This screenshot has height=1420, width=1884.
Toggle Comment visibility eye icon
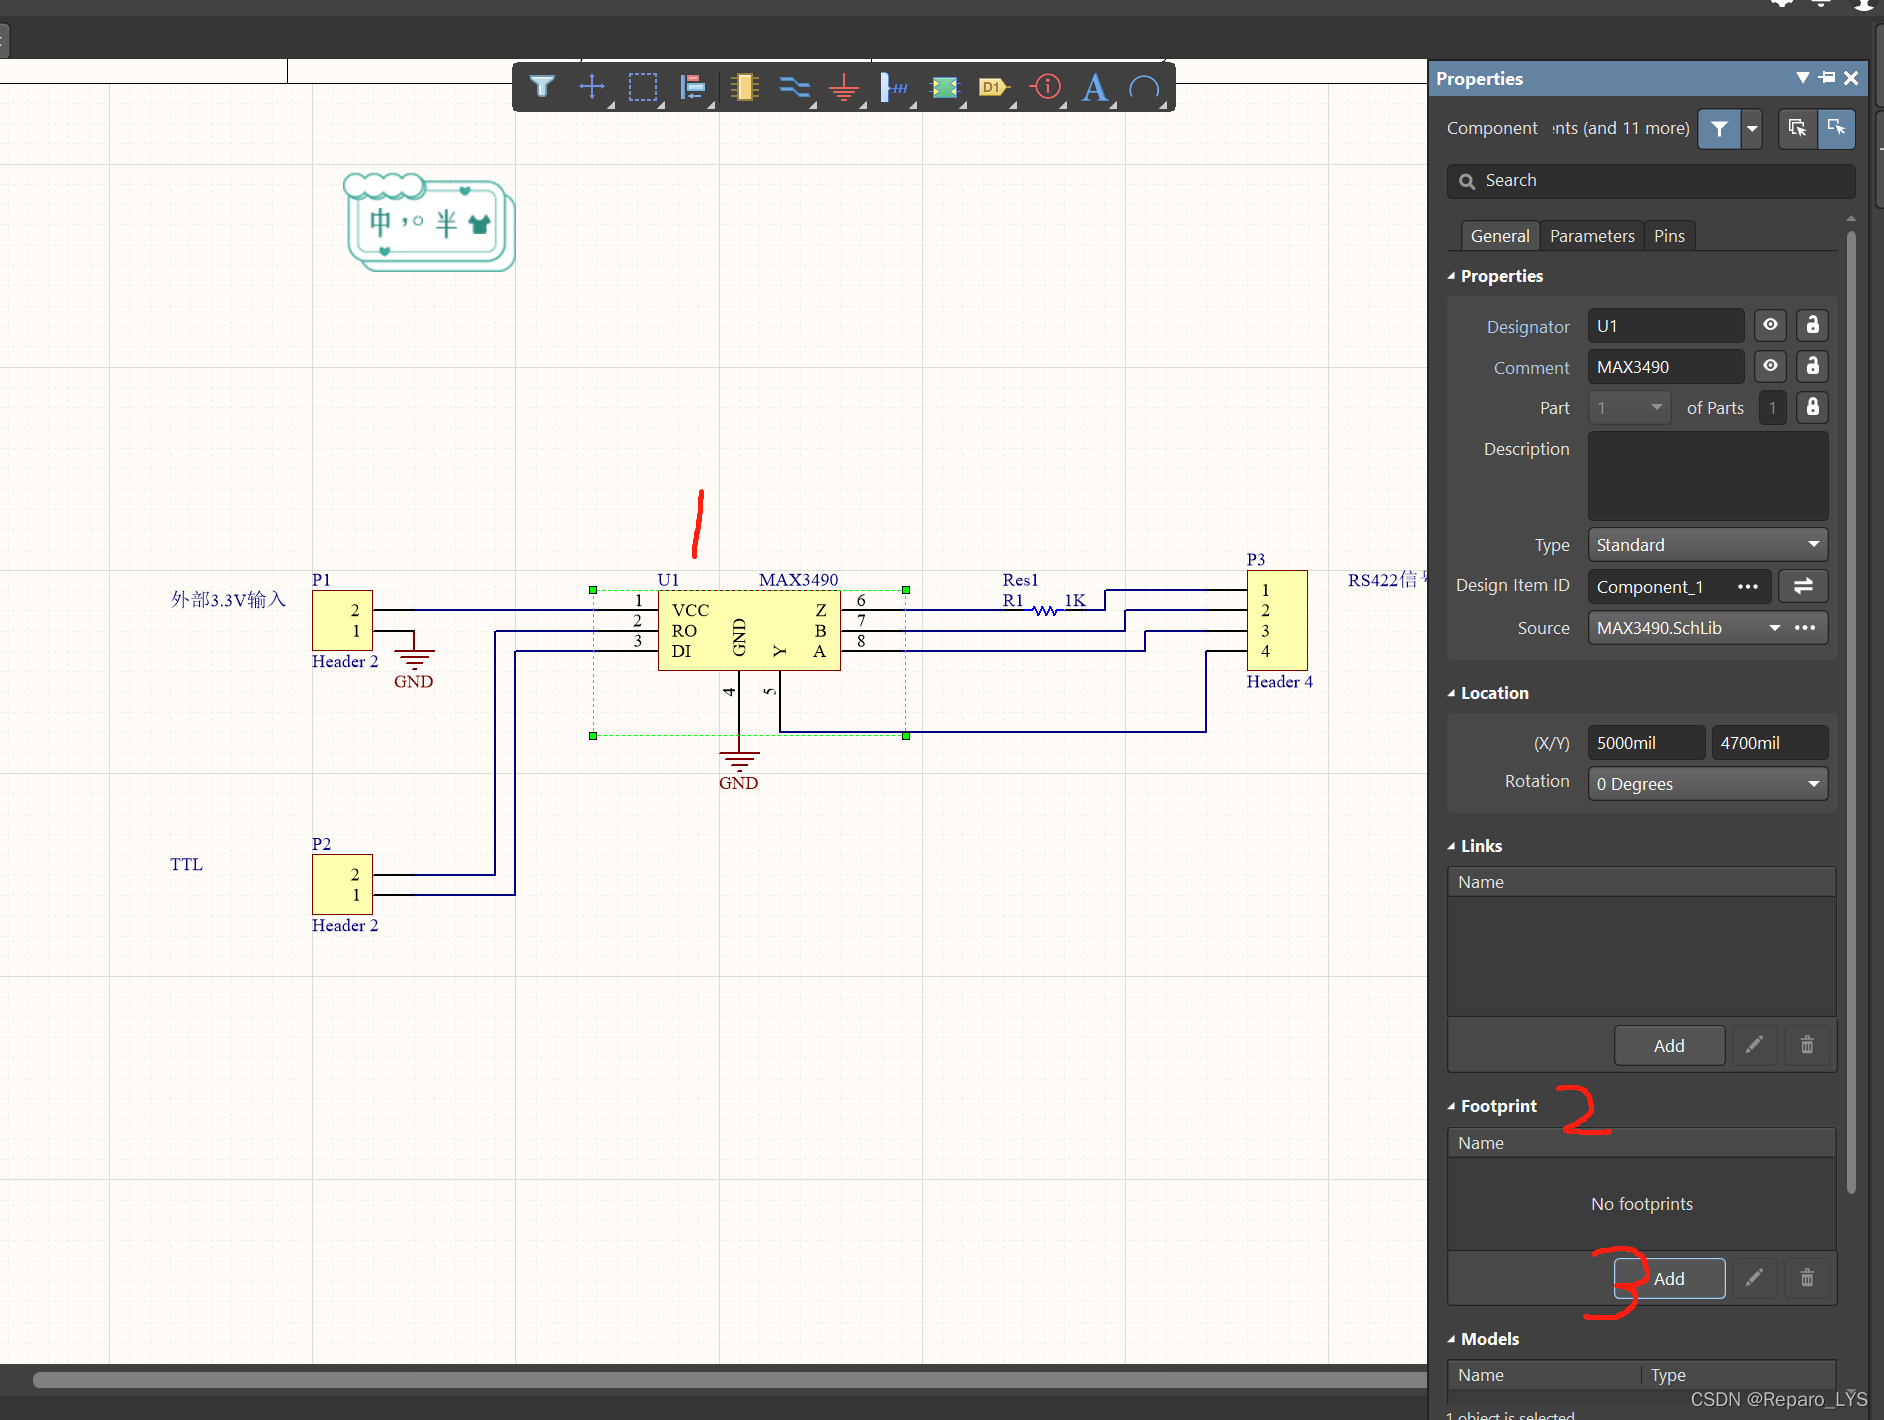point(1770,367)
